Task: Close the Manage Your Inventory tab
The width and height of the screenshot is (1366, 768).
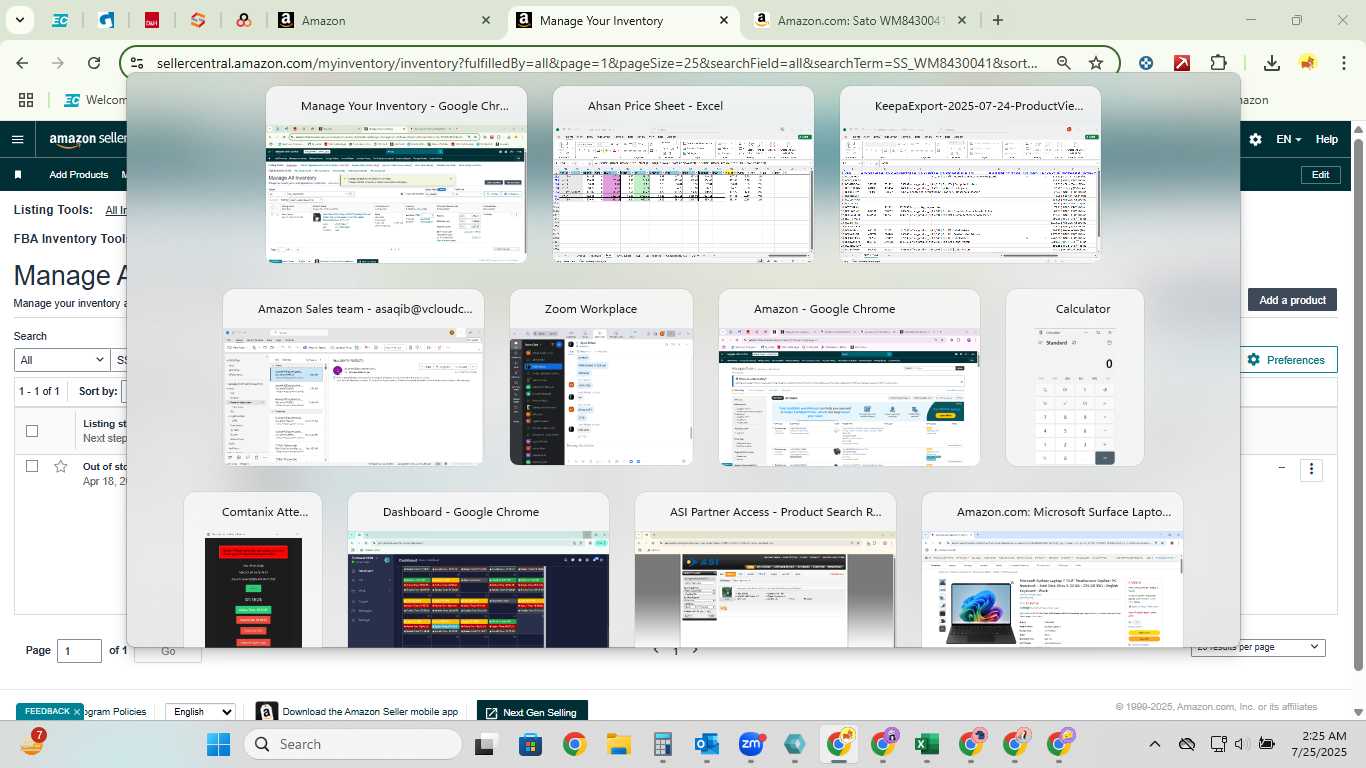Action: pos(724,20)
